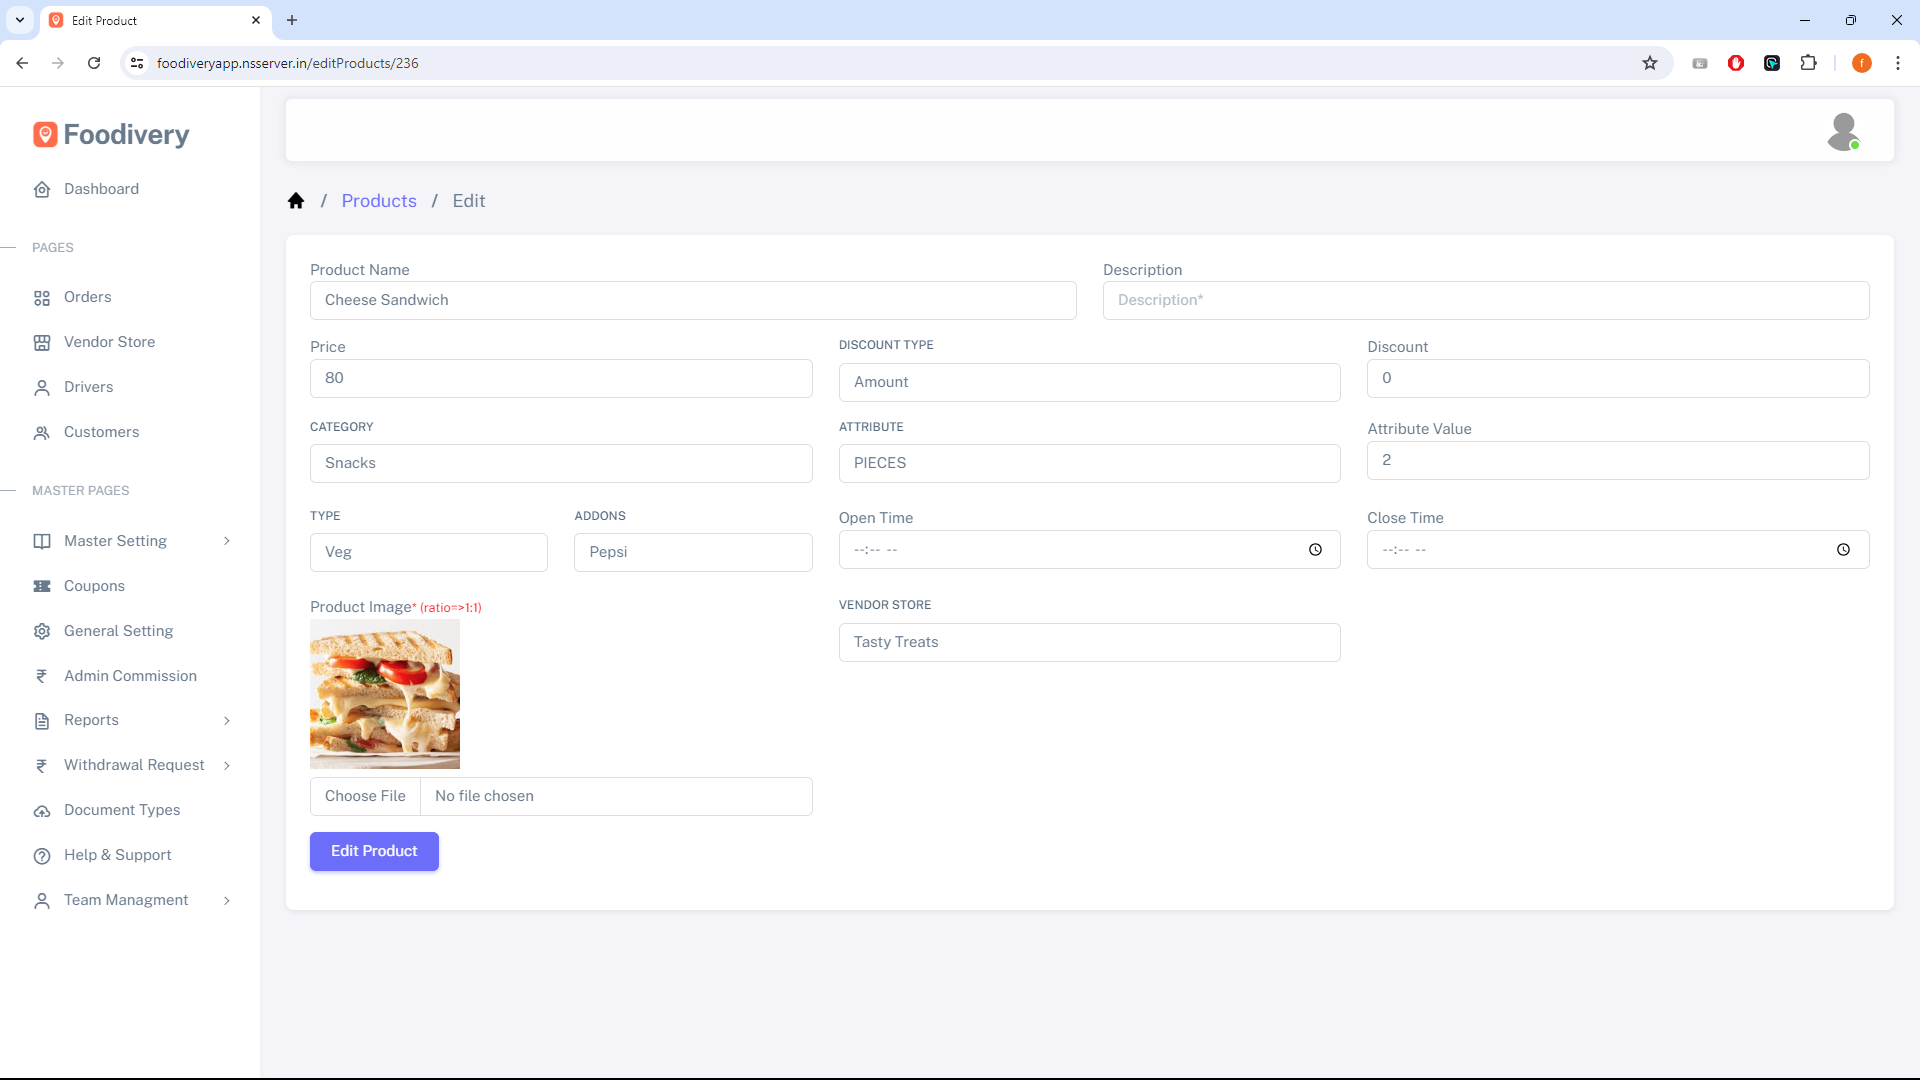The width and height of the screenshot is (1920, 1080).
Task: Open the user profile avatar at top right
Action: point(1844,130)
